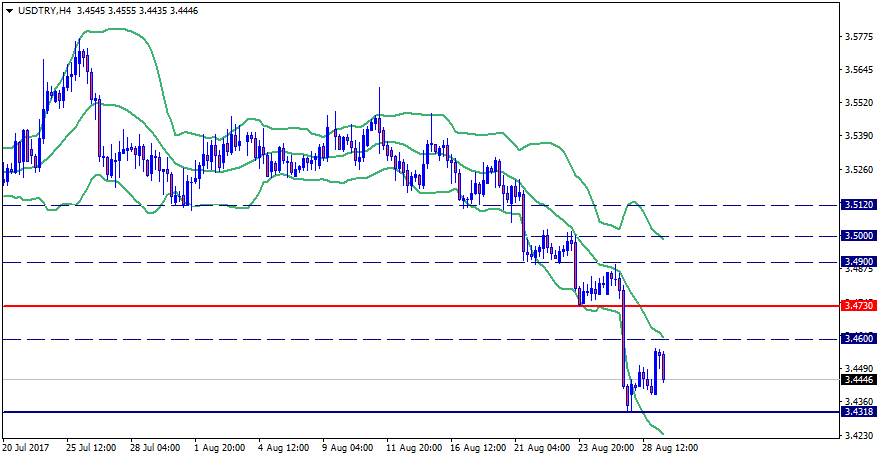Select the 3.4318 support price tag

click(859, 412)
